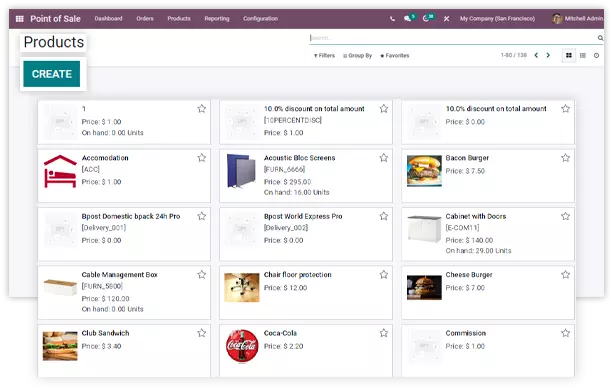Go to next page of products
612x388 pixels.
click(548, 55)
